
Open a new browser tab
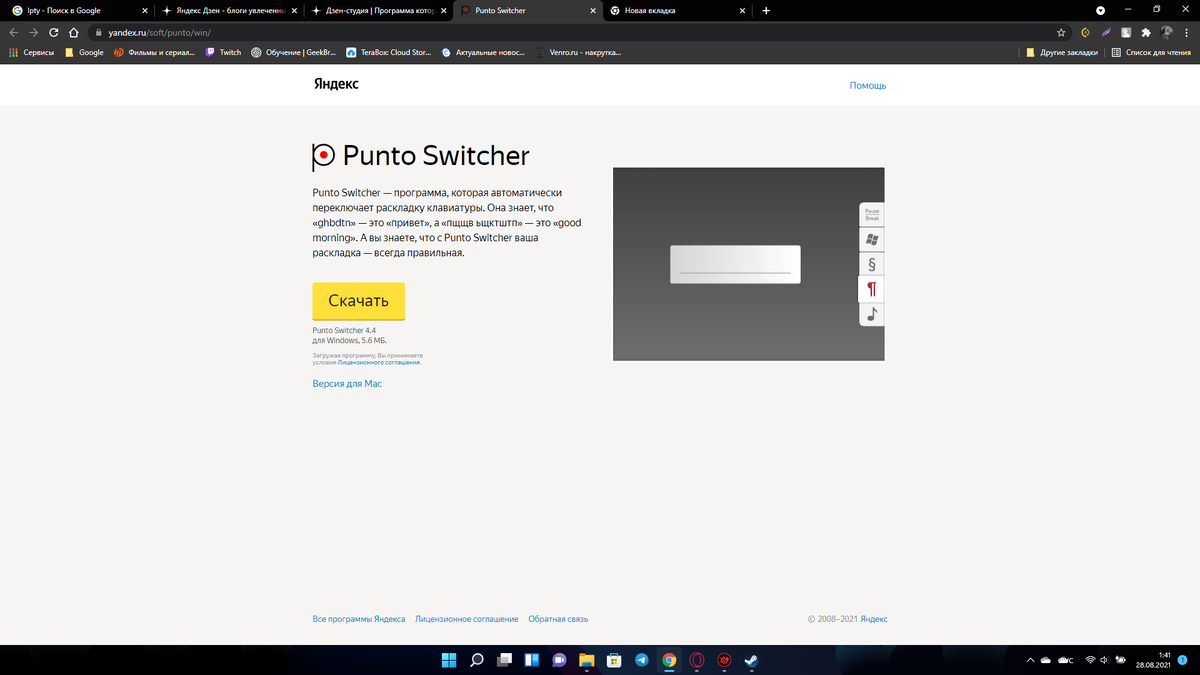(766, 10)
